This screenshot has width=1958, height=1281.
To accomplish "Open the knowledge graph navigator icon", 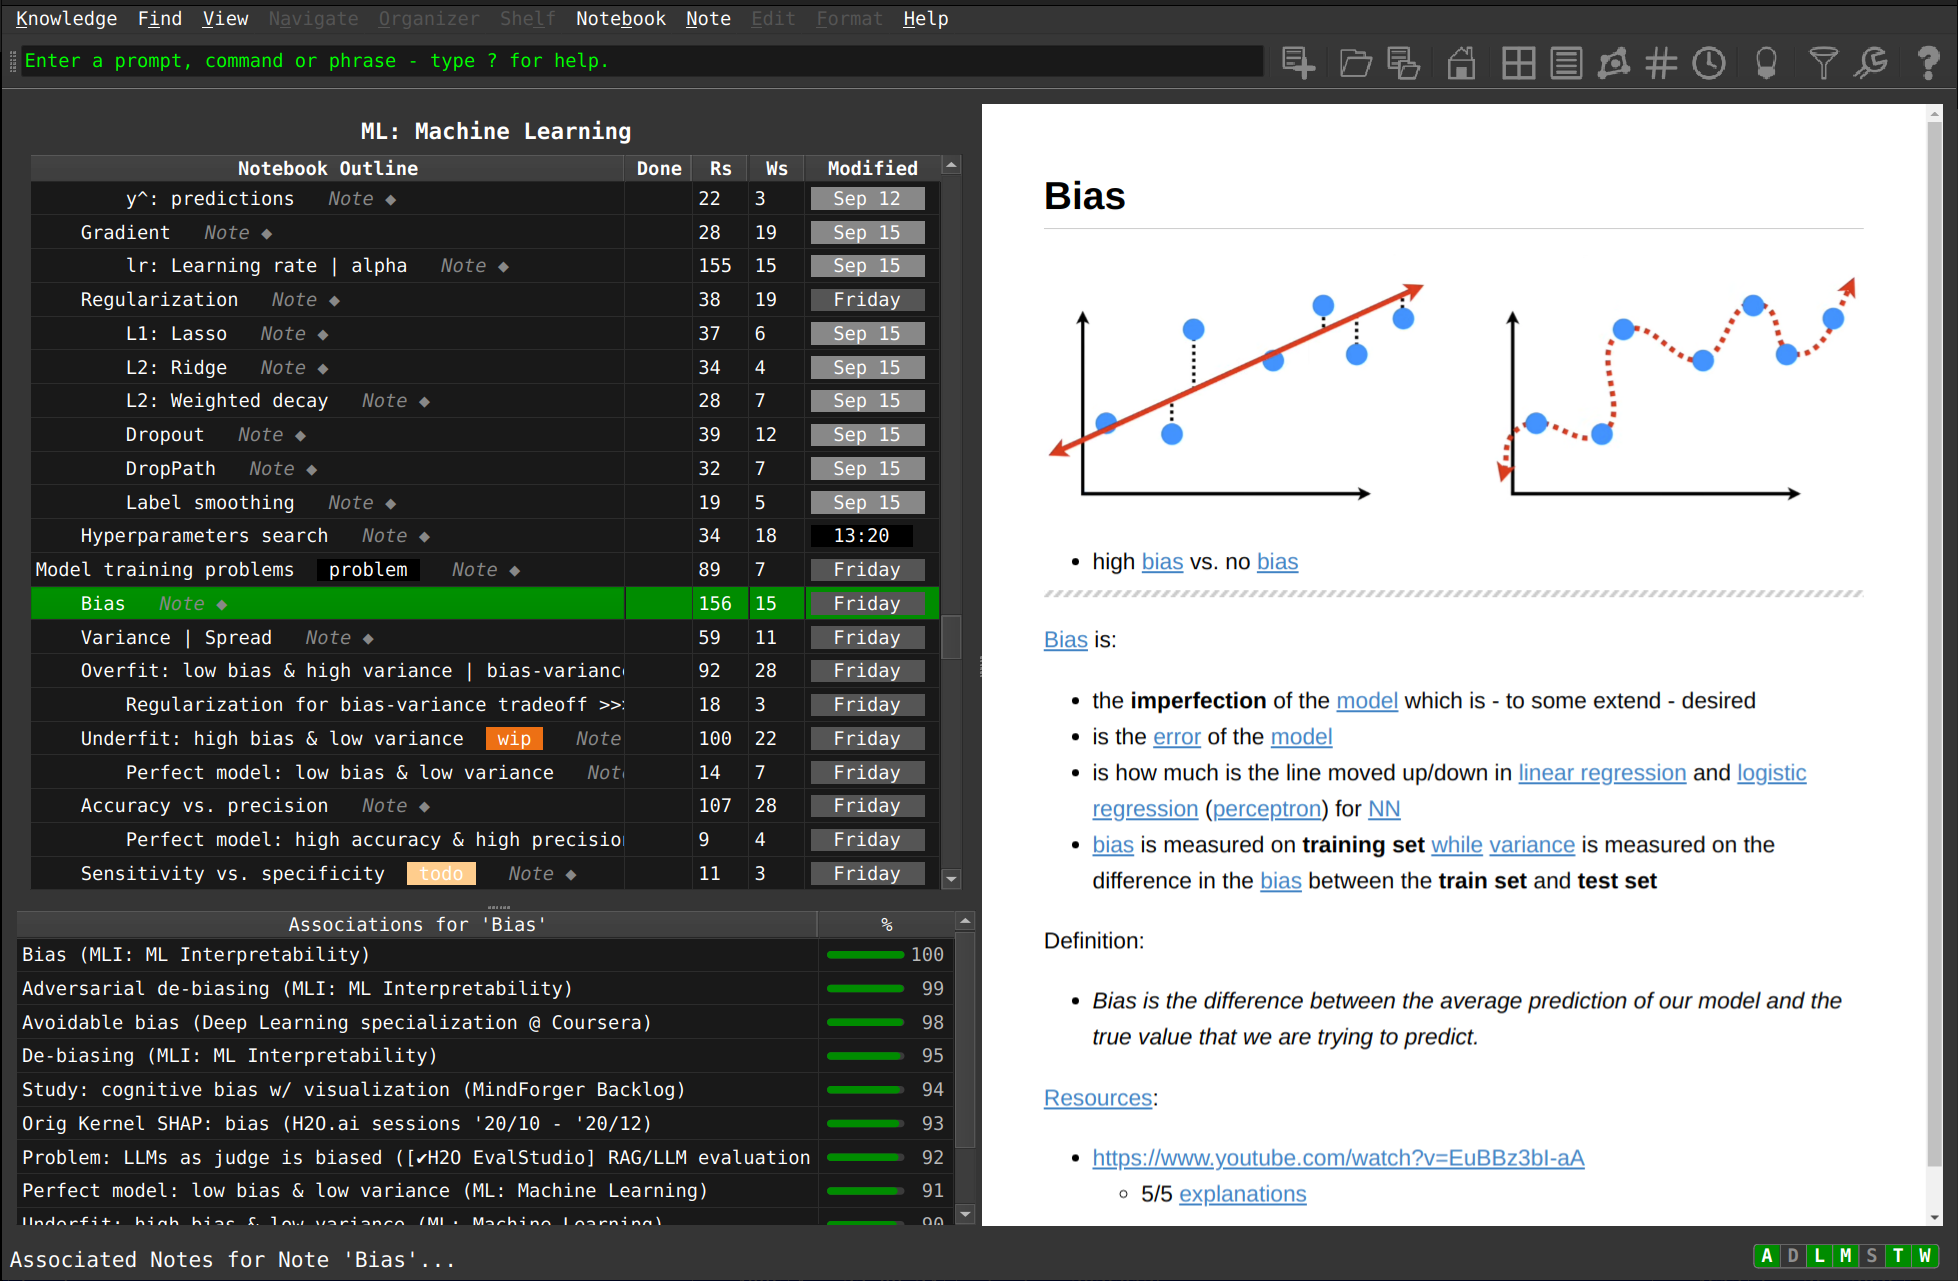I will (1613, 62).
